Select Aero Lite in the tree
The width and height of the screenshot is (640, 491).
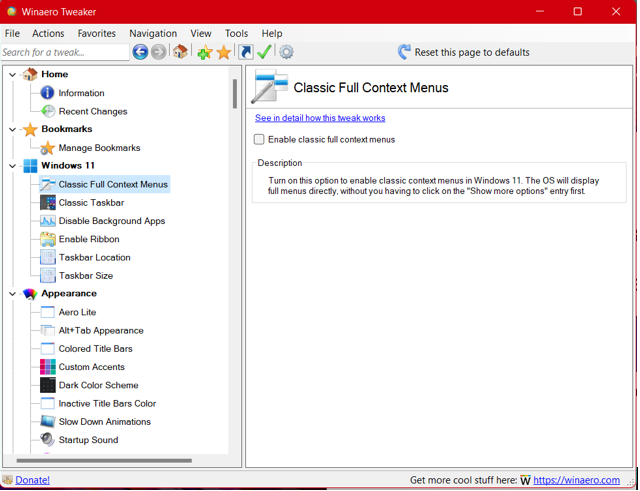pyautogui.click(x=77, y=312)
